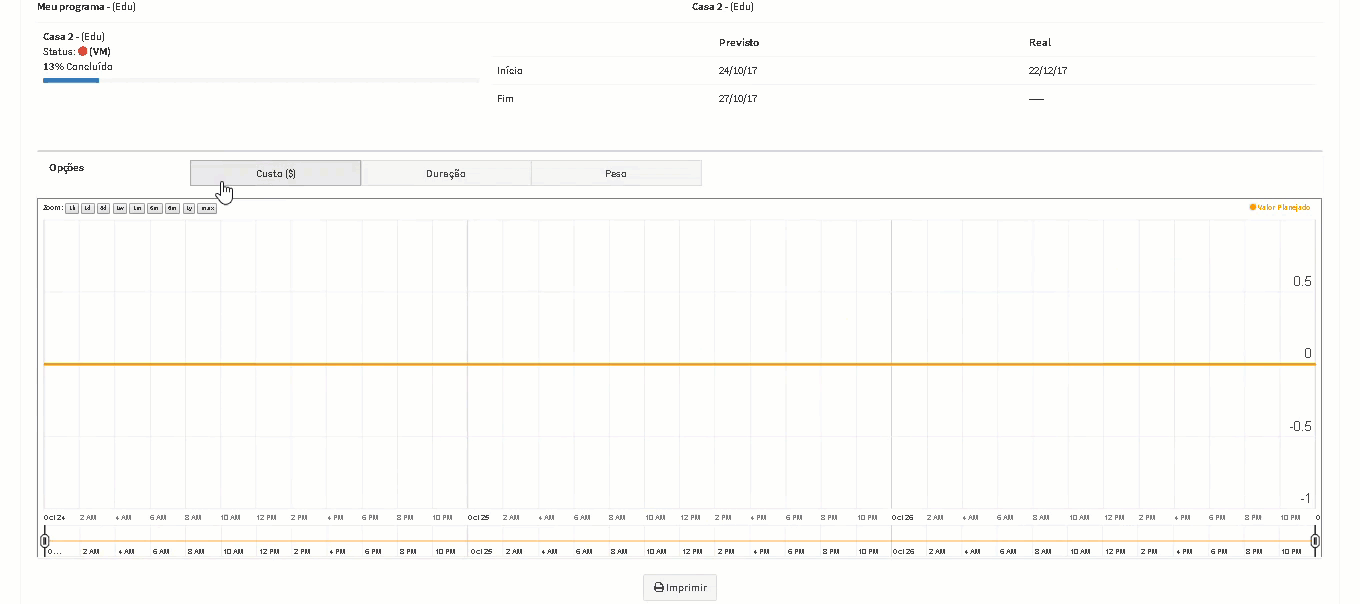
Task: Click the right range selector handle
Action: (1315, 541)
